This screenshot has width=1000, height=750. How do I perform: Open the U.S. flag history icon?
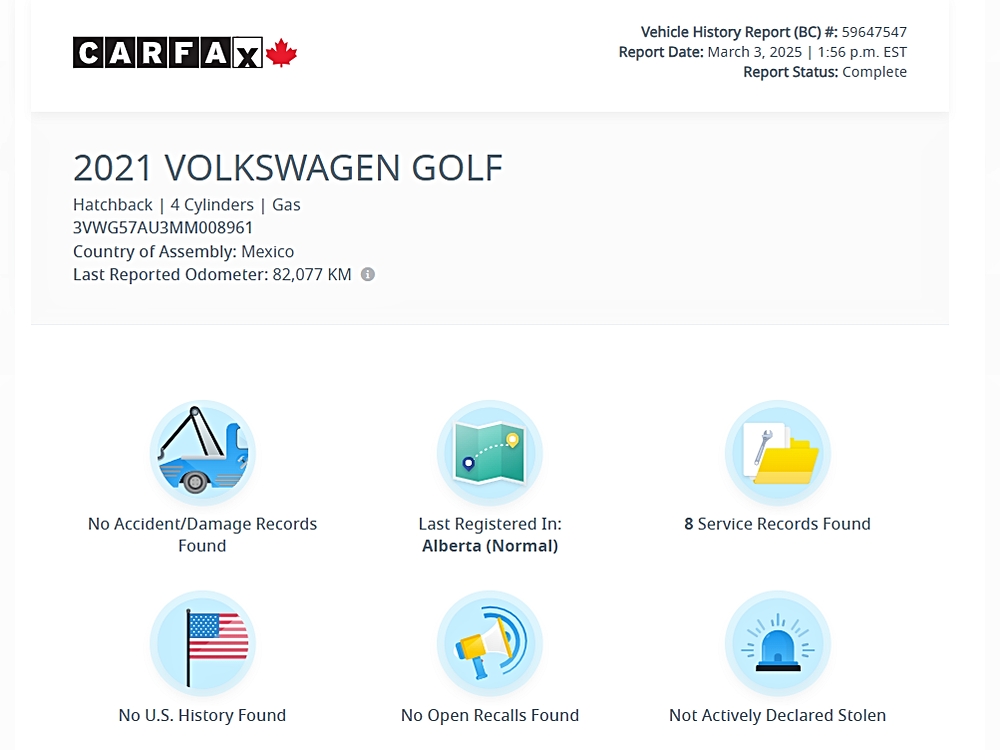click(x=203, y=643)
